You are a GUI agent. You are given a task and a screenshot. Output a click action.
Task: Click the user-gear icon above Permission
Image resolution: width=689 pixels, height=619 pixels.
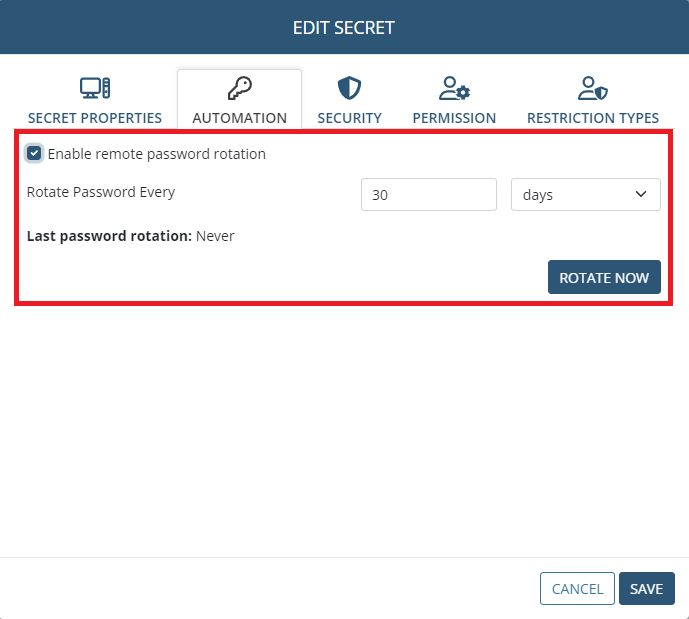coord(454,89)
